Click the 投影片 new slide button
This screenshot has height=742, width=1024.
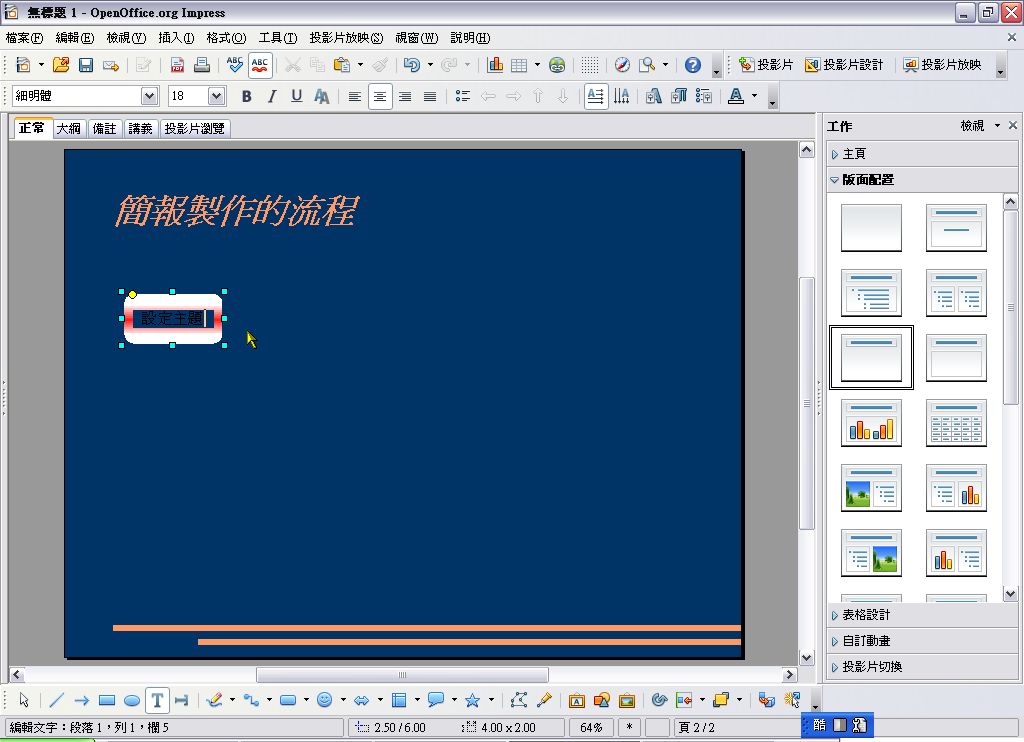(766, 65)
